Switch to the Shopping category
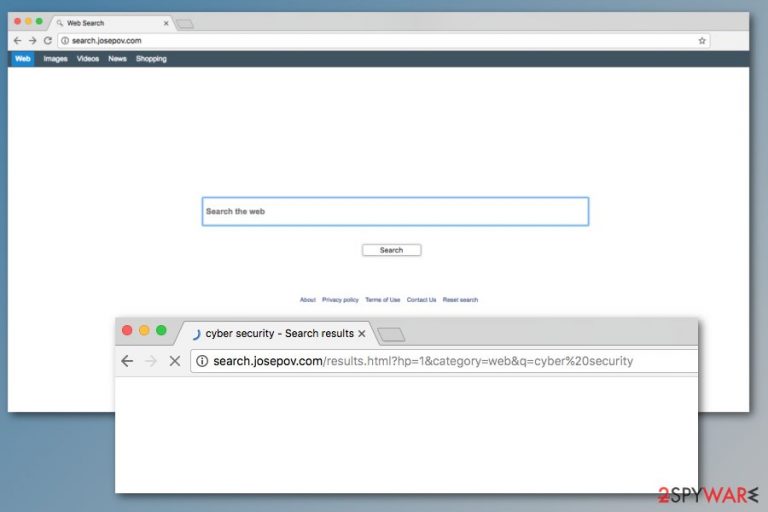Image resolution: width=768 pixels, height=512 pixels. pyautogui.click(x=151, y=59)
